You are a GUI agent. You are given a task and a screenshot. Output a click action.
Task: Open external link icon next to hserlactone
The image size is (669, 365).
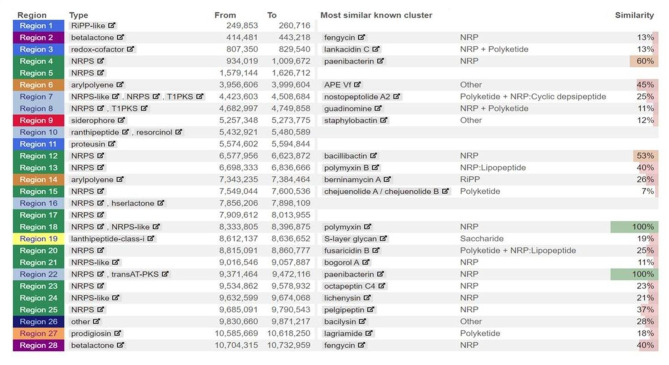click(161, 203)
